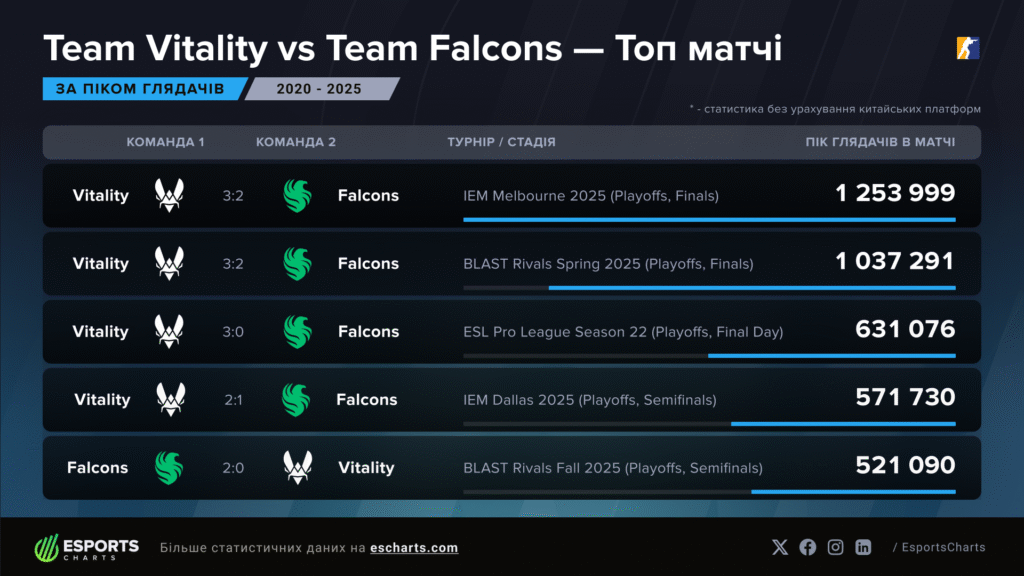Image resolution: width=1024 pixels, height=576 pixels.
Task: Click the X (Twitter) social icon
Action: 781,547
